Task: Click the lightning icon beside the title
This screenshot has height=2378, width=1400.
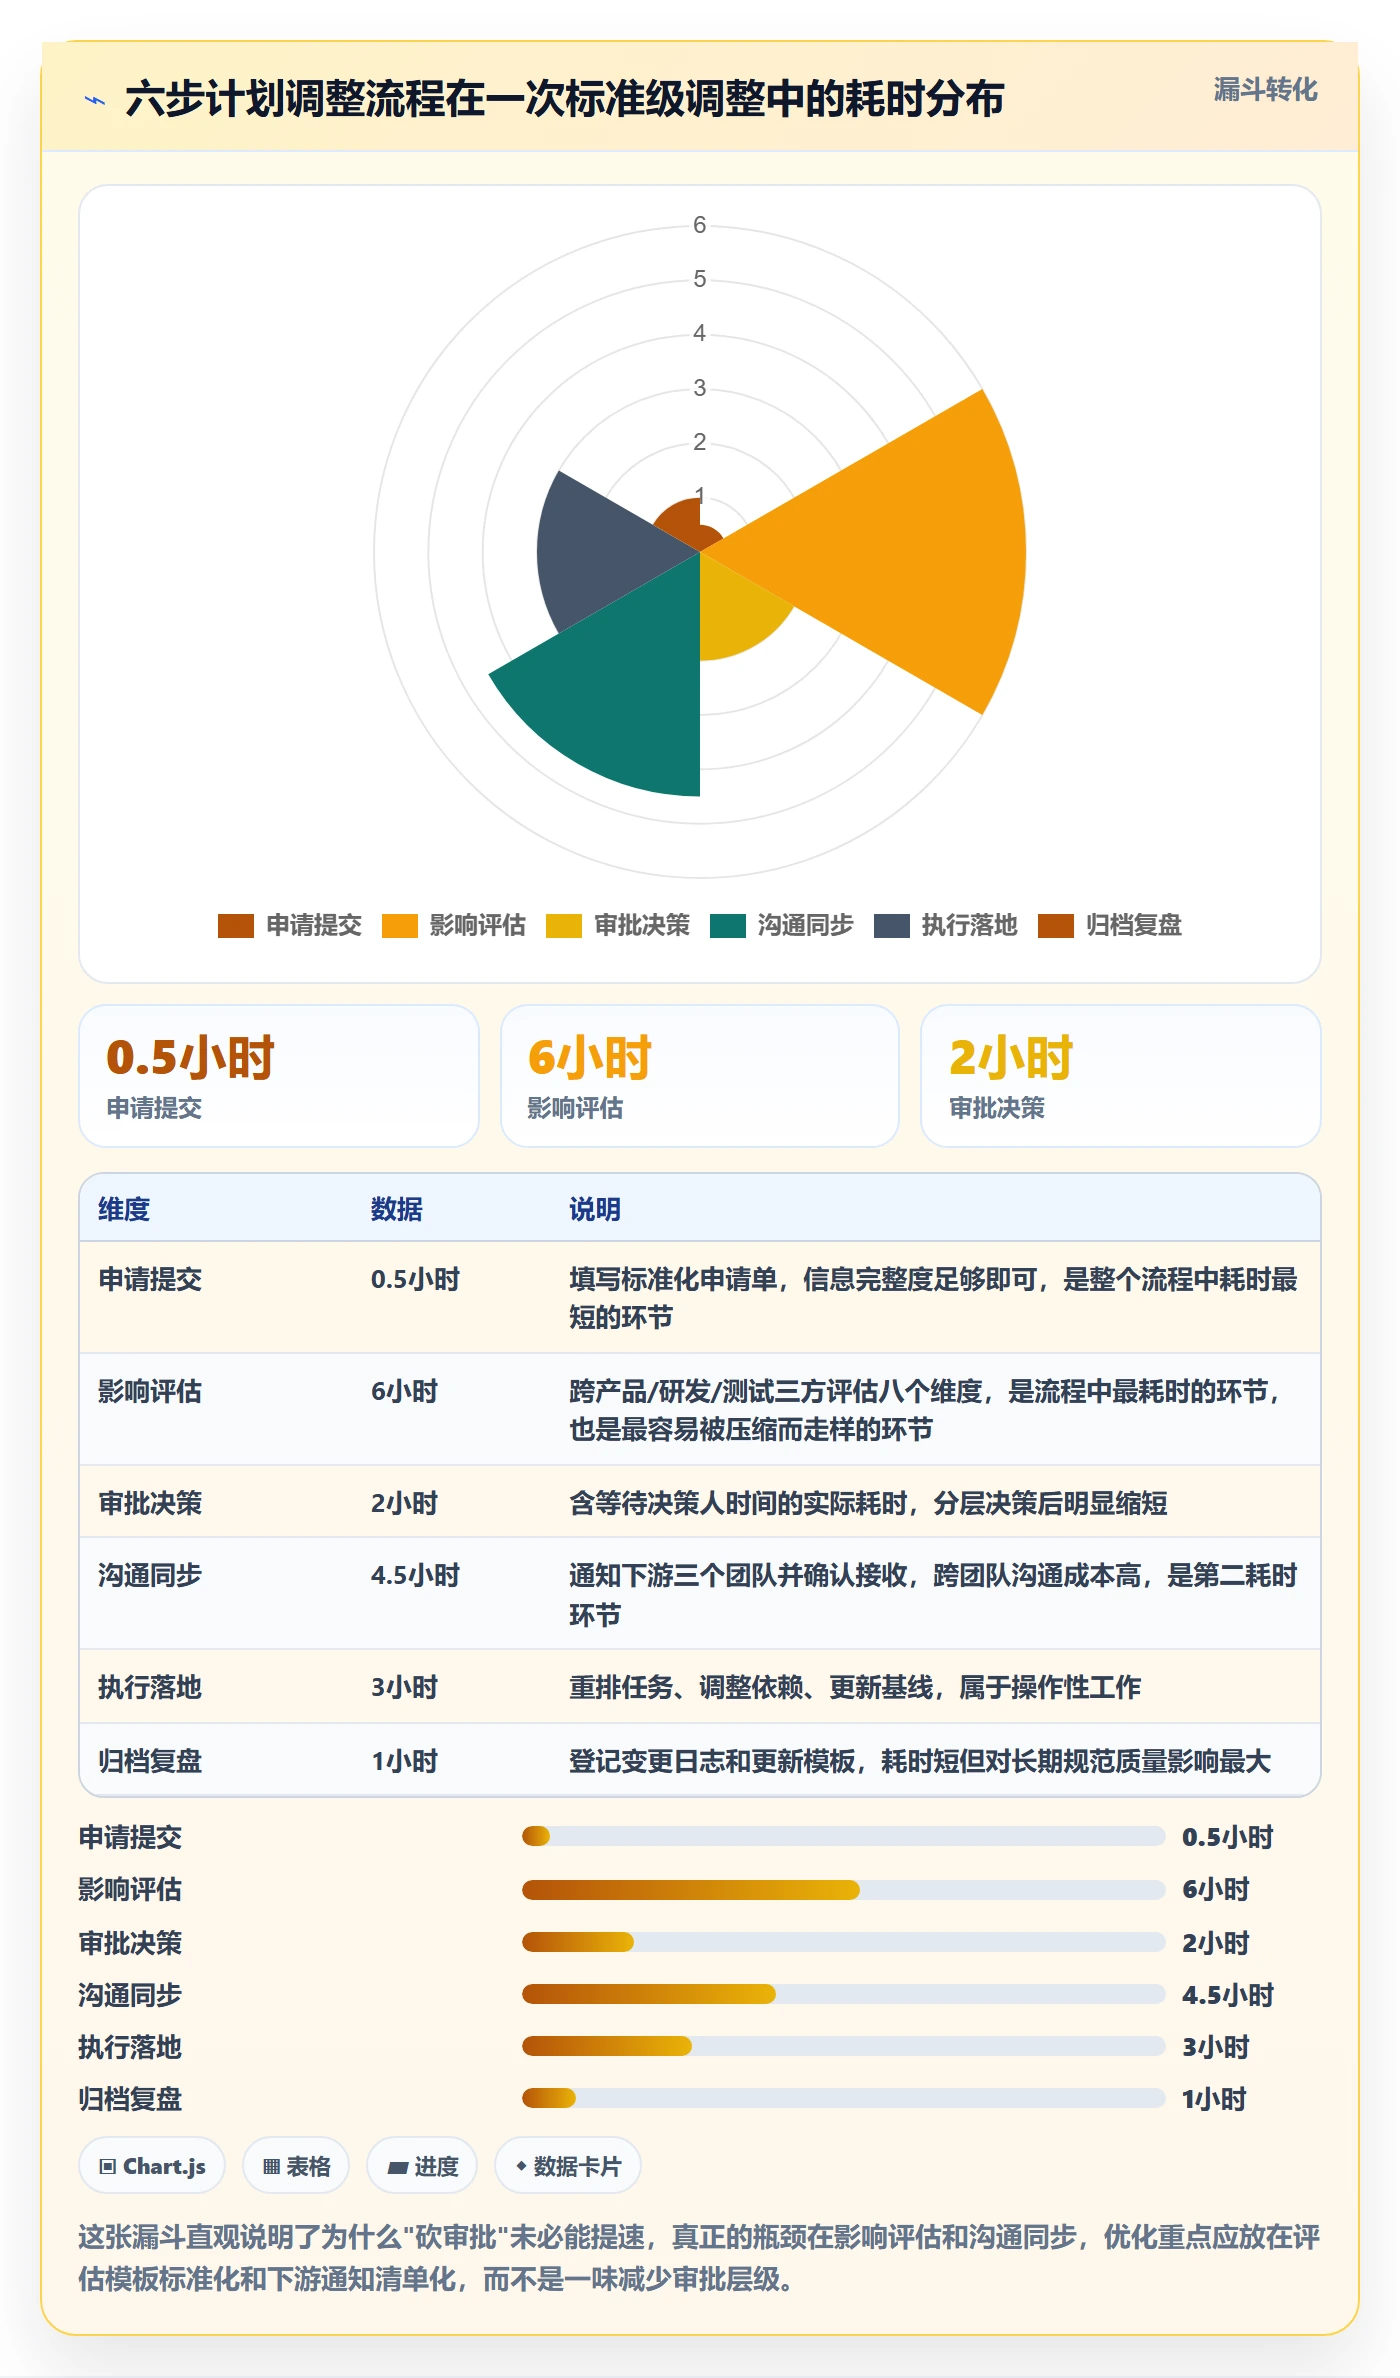Action: click(95, 100)
